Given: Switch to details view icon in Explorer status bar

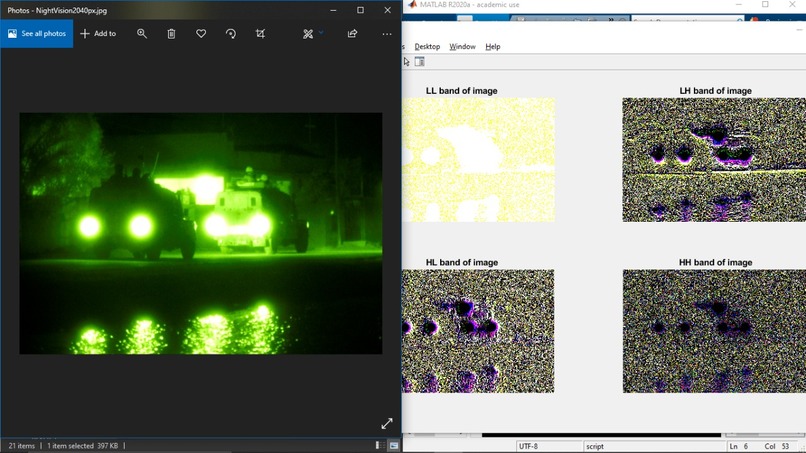Looking at the screenshot, I should pyautogui.click(x=380, y=445).
